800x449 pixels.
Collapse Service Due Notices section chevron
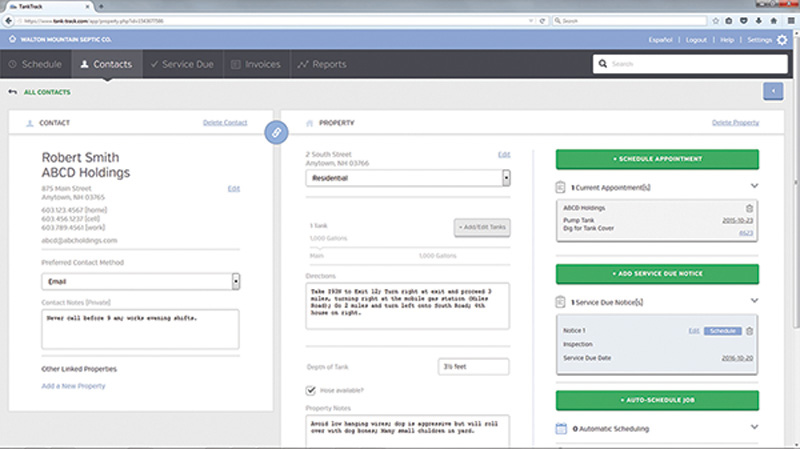coord(754,301)
